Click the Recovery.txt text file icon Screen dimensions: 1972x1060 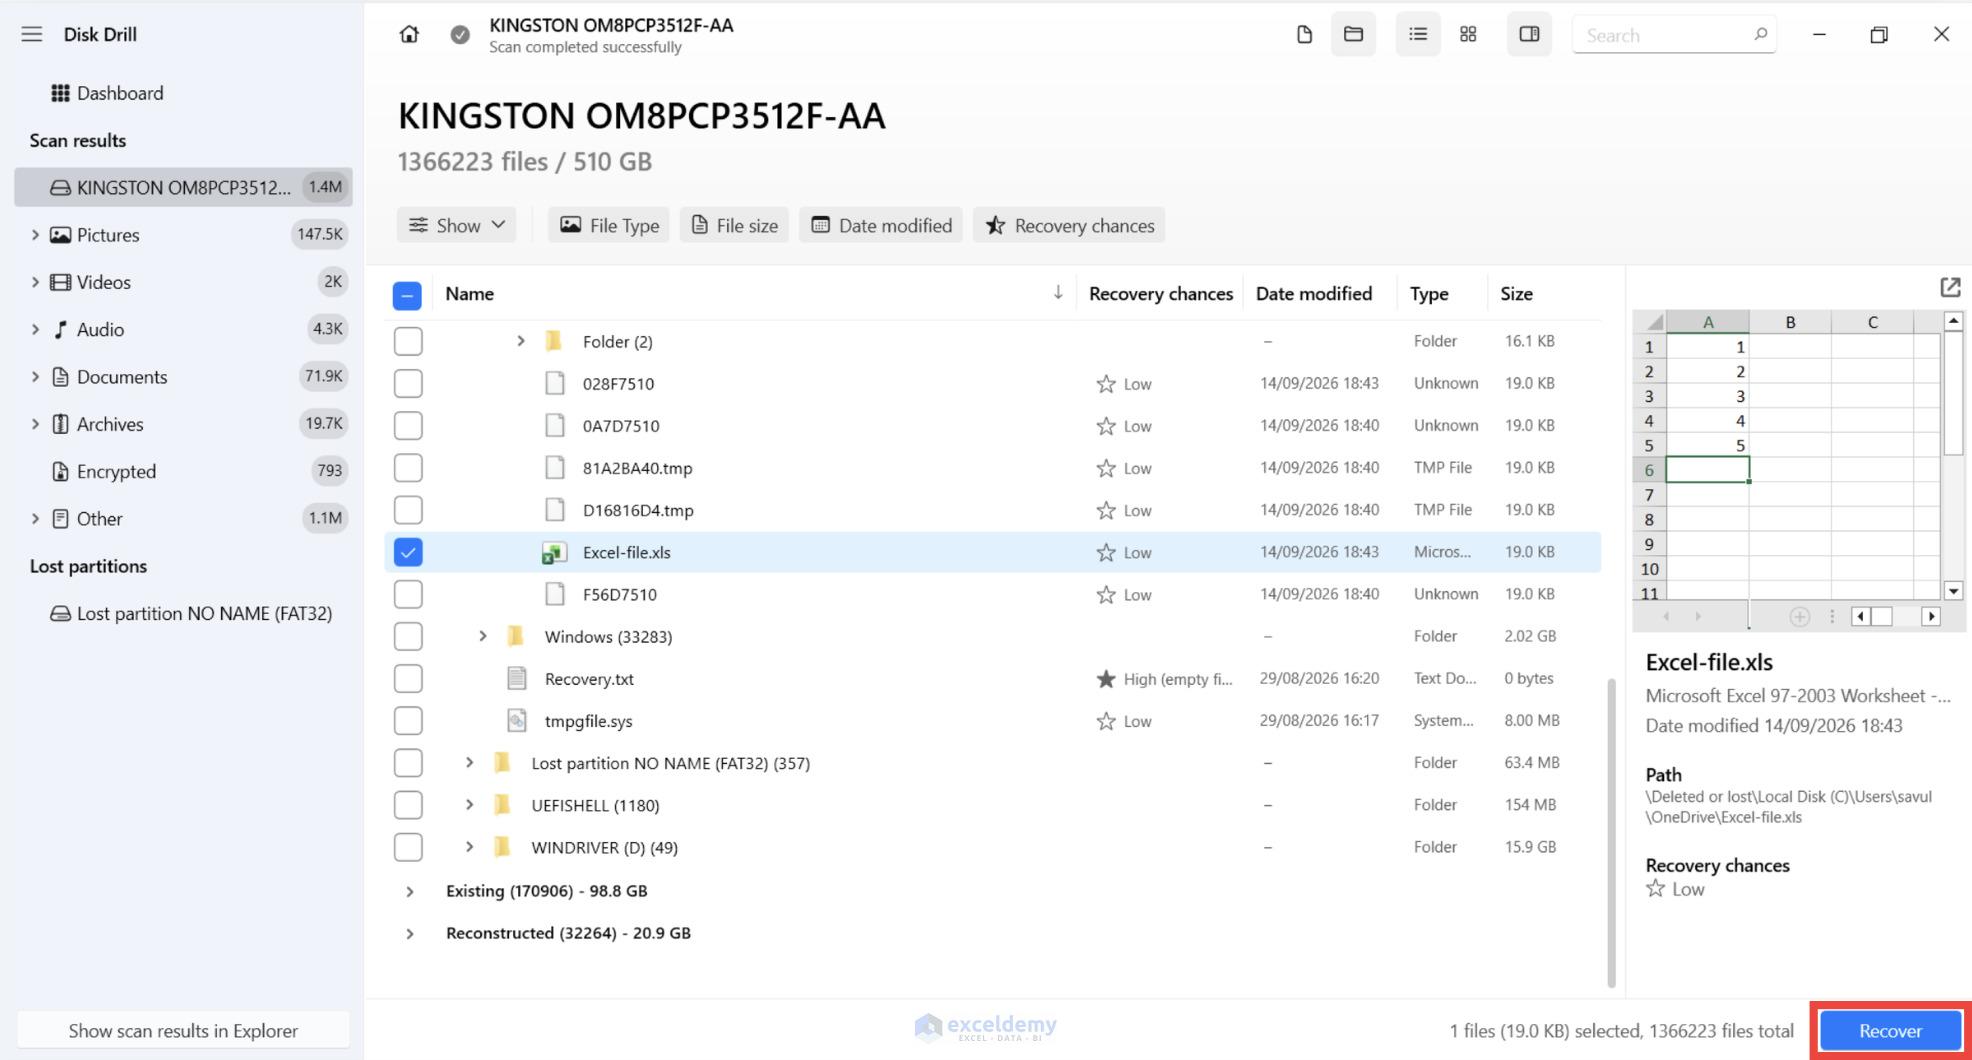pyautogui.click(x=516, y=678)
